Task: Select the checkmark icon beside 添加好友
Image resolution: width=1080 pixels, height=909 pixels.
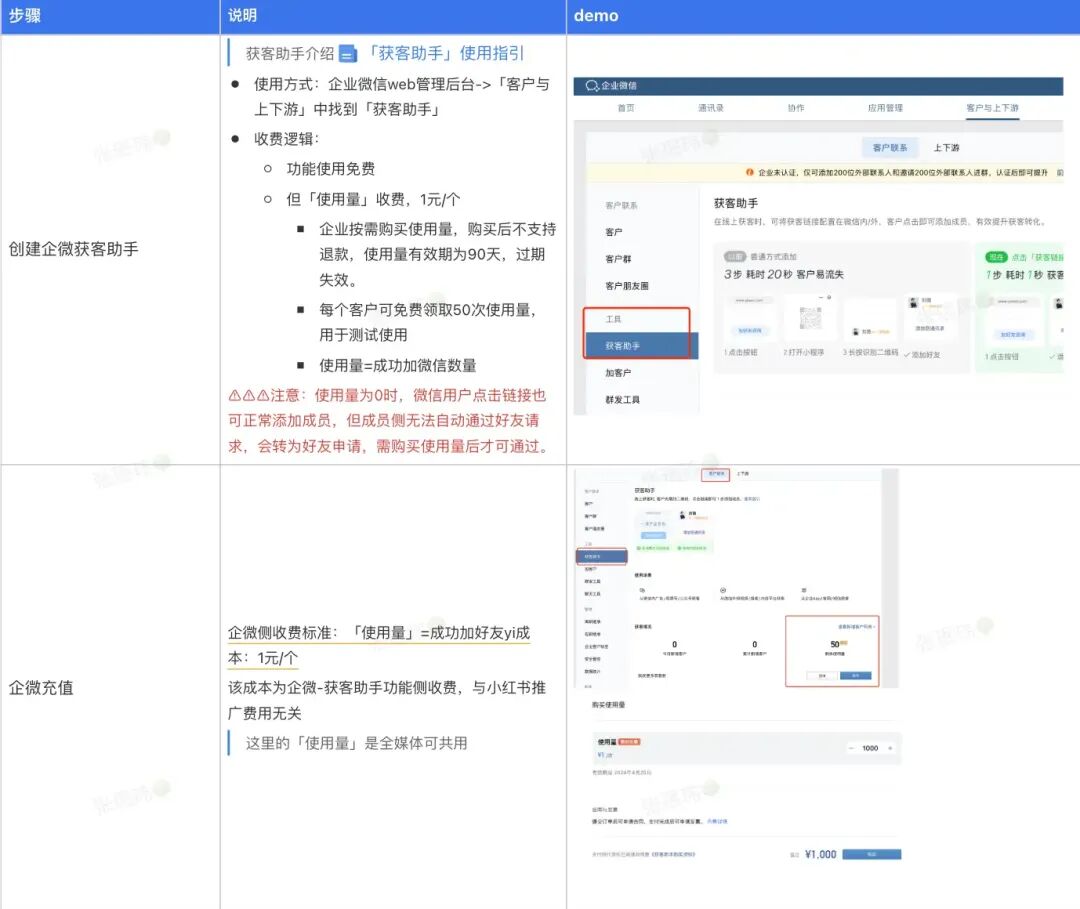Action: pyautogui.click(x=908, y=354)
